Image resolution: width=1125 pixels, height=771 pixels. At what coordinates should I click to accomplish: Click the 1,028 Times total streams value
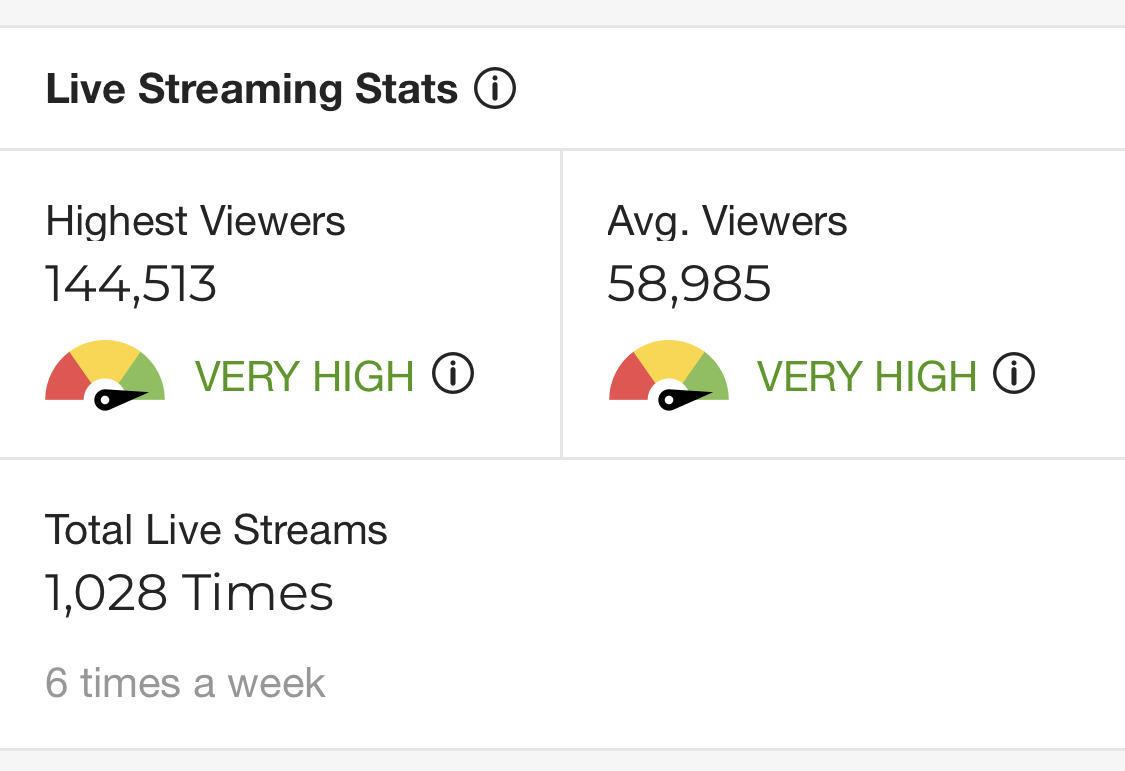click(189, 593)
